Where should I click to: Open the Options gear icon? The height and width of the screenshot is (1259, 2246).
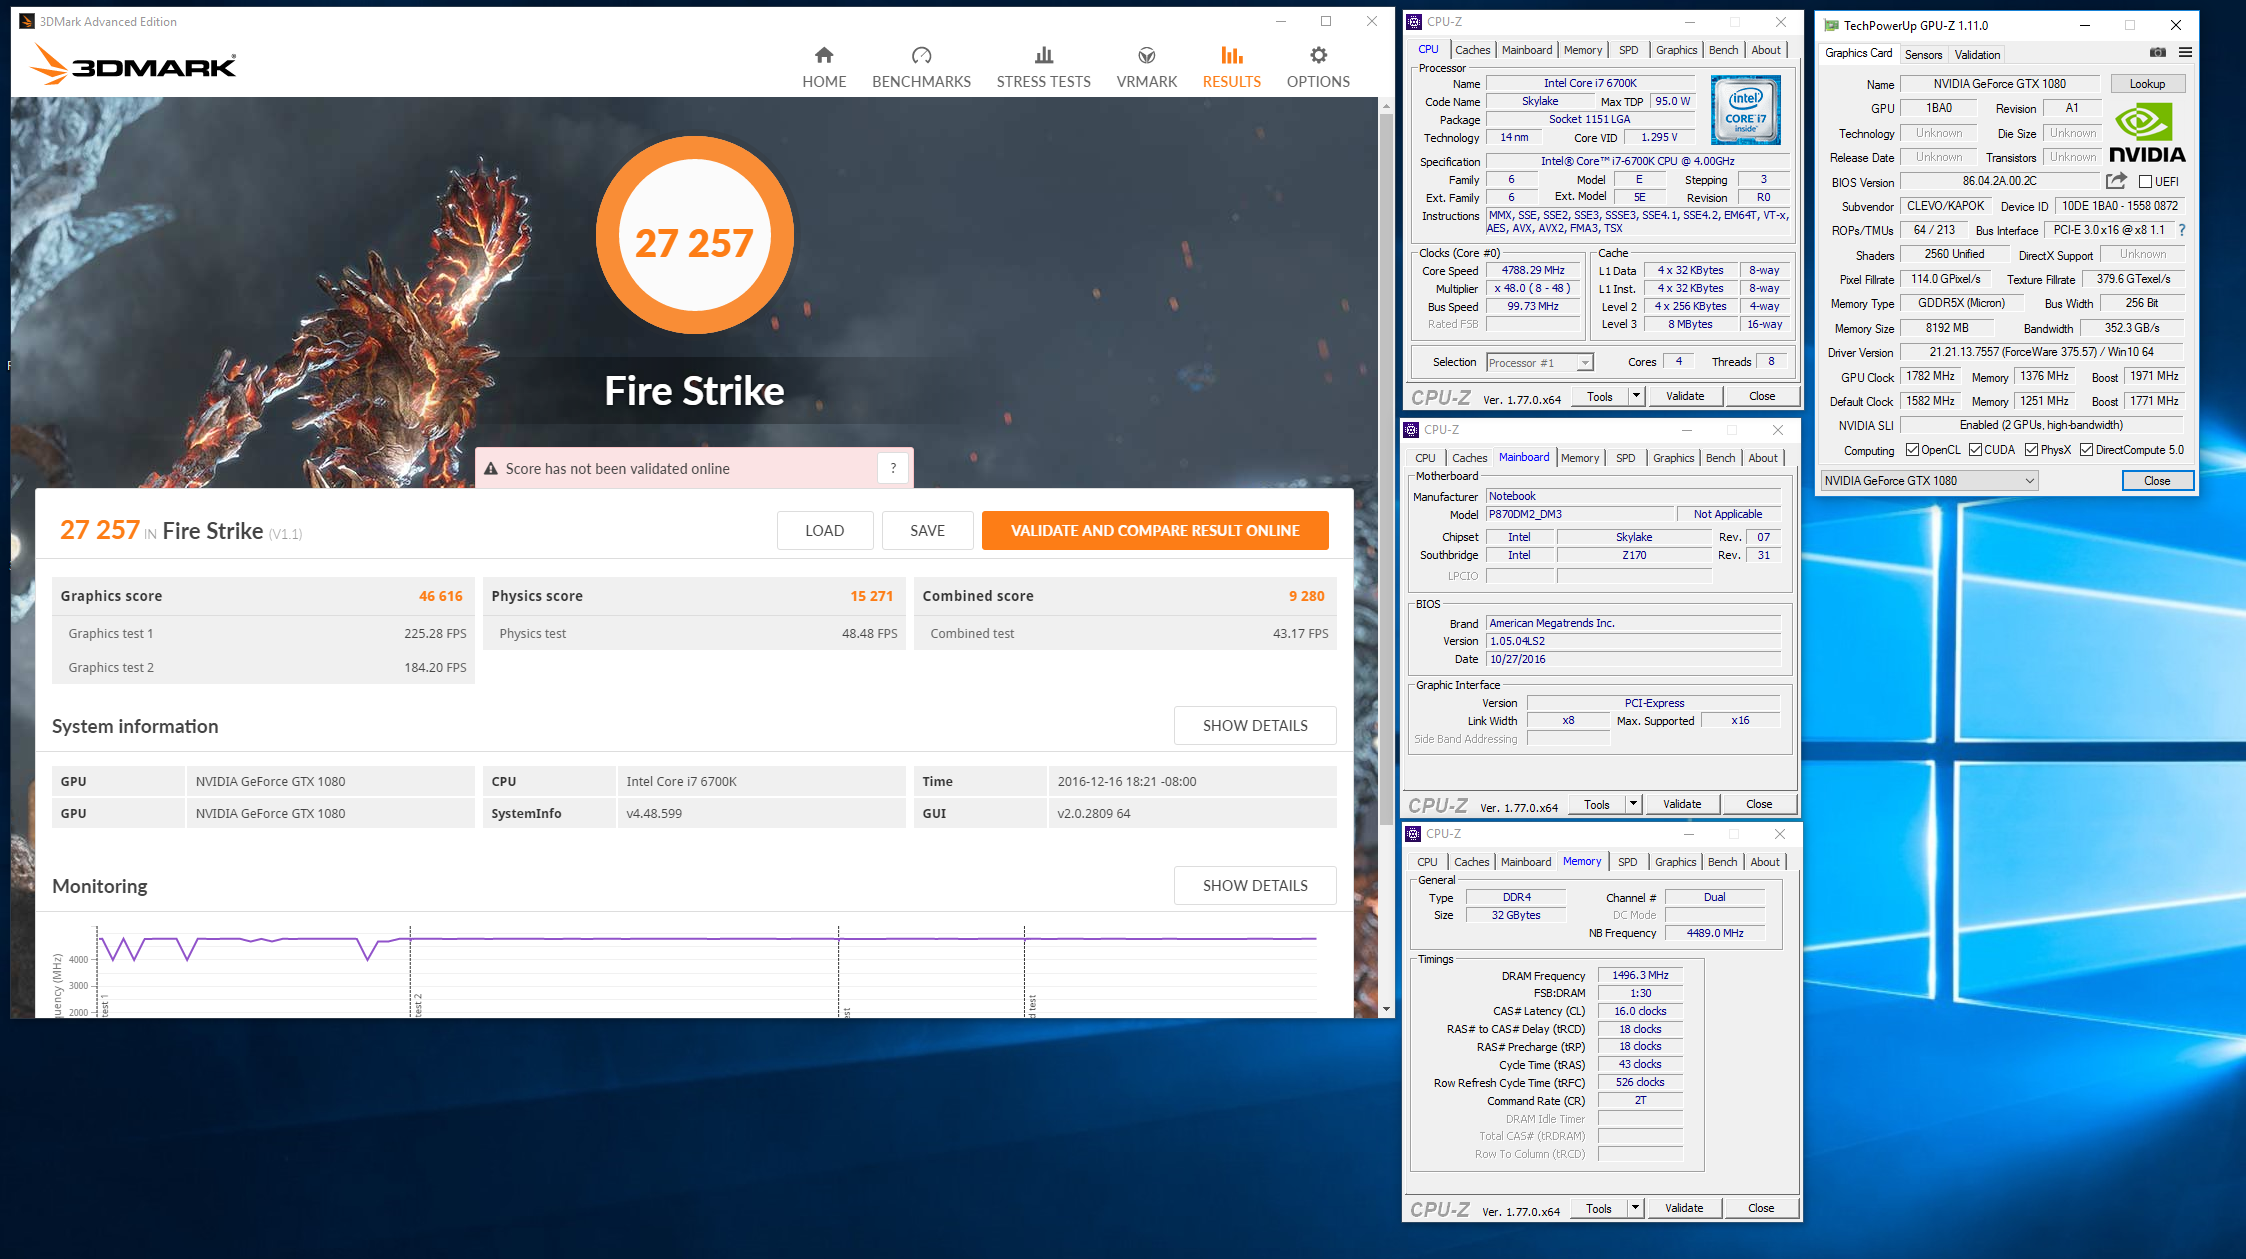(x=1318, y=55)
